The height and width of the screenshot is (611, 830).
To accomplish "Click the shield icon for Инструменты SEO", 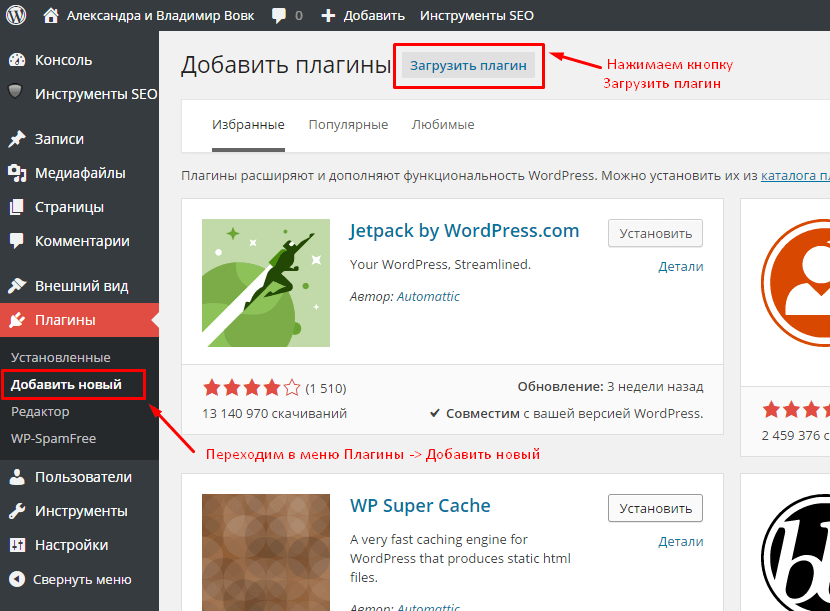I will (x=16, y=92).
